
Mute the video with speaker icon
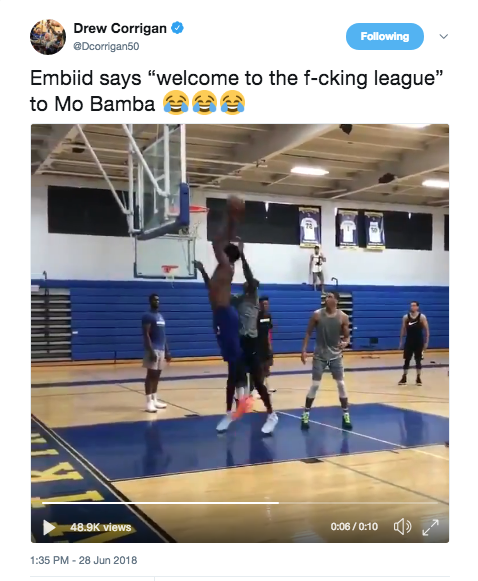[x=402, y=527]
